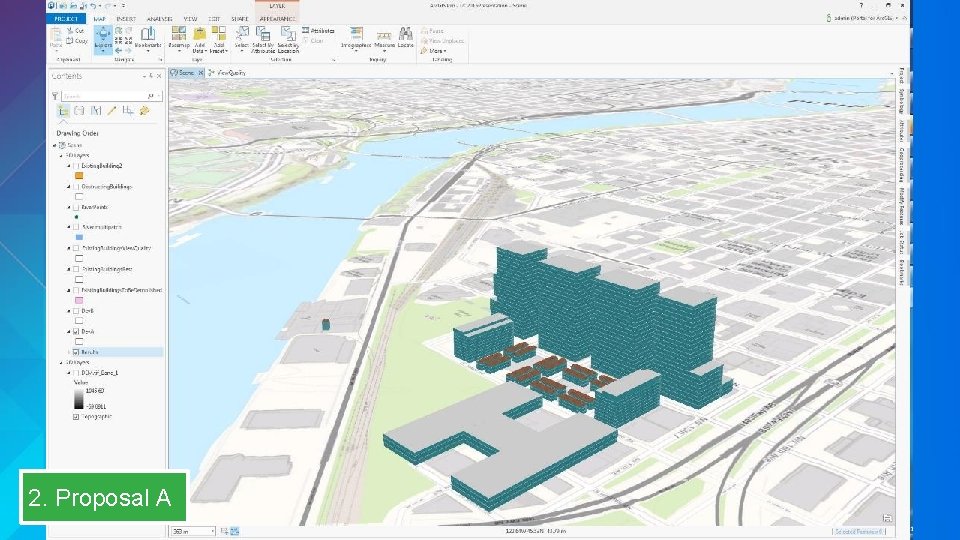Viewport: 960px width, 540px height.
Task: Expand the DestructingBuildings layer
Action: click(68, 186)
